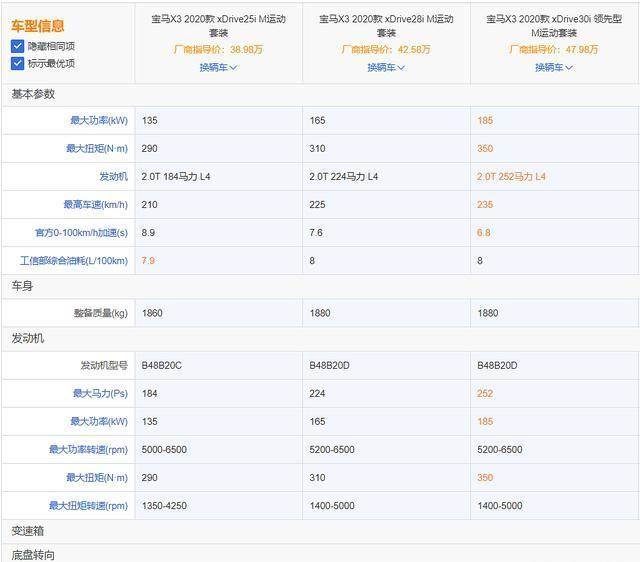
Task: Select top speed value 225
Action: [317, 205]
